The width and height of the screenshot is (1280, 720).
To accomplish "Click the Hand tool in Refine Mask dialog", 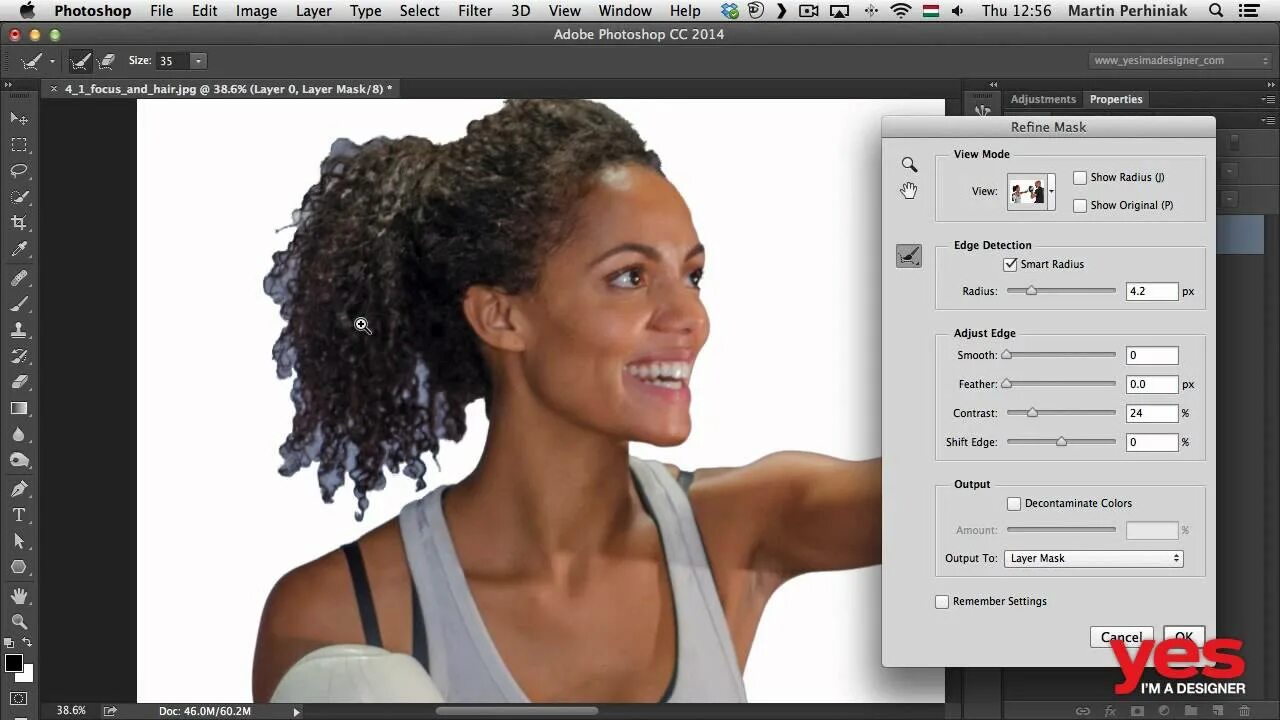I will coord(909,190).
